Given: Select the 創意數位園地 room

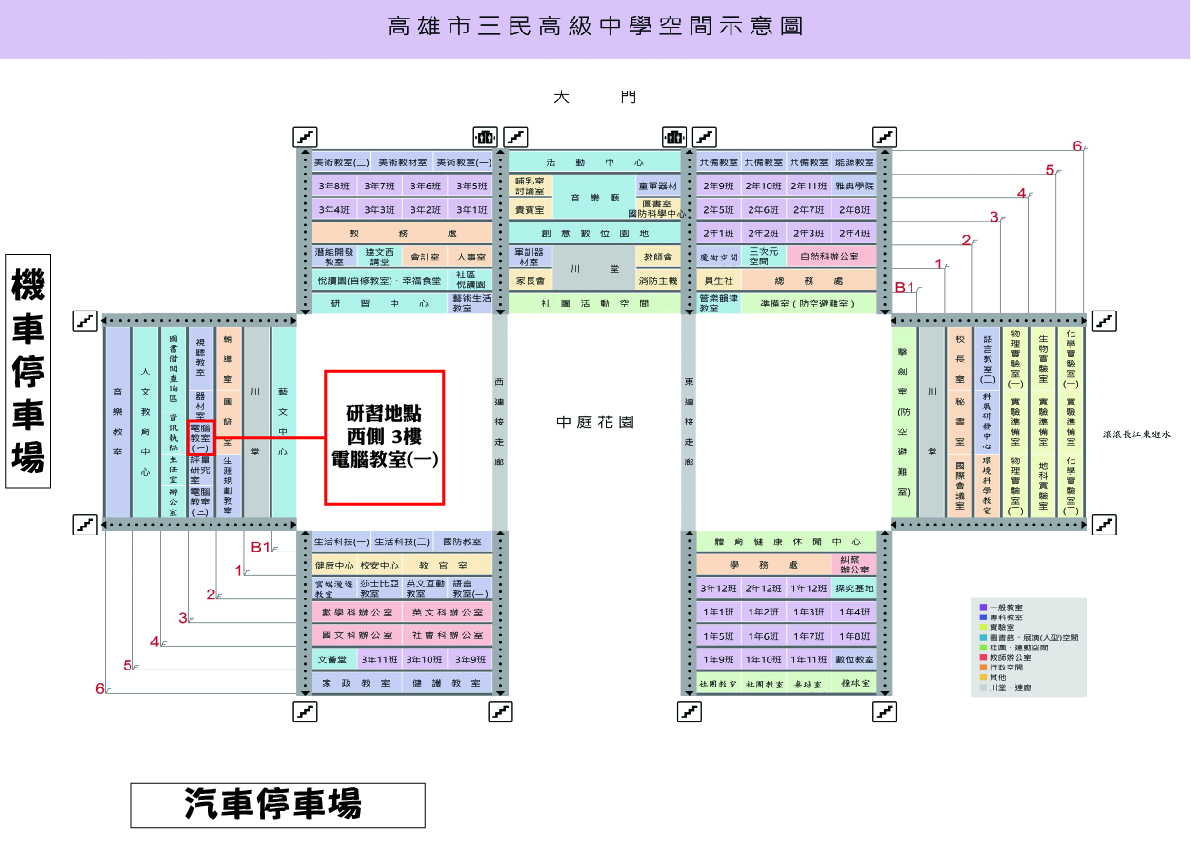Looking at the screenshot, I should tap(595, 233).
